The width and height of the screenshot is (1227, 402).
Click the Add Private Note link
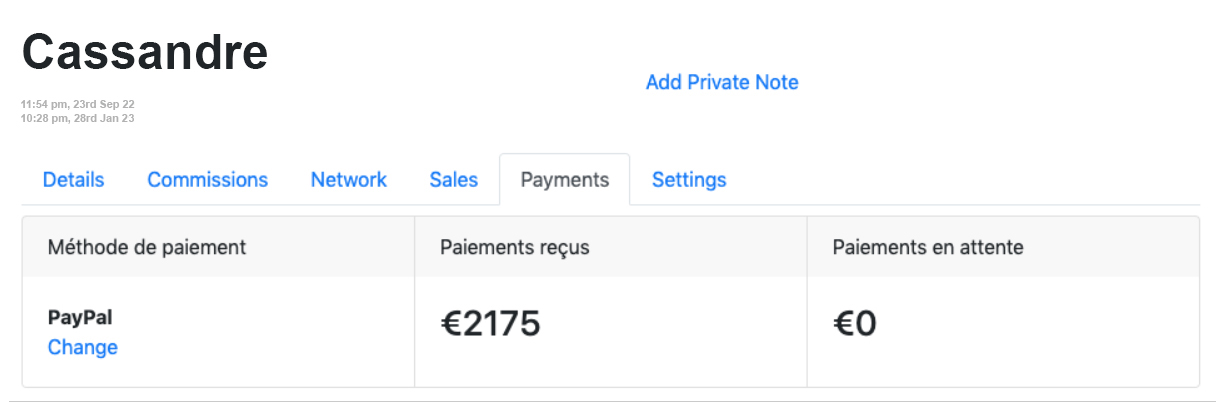click(x=722, y=82)
